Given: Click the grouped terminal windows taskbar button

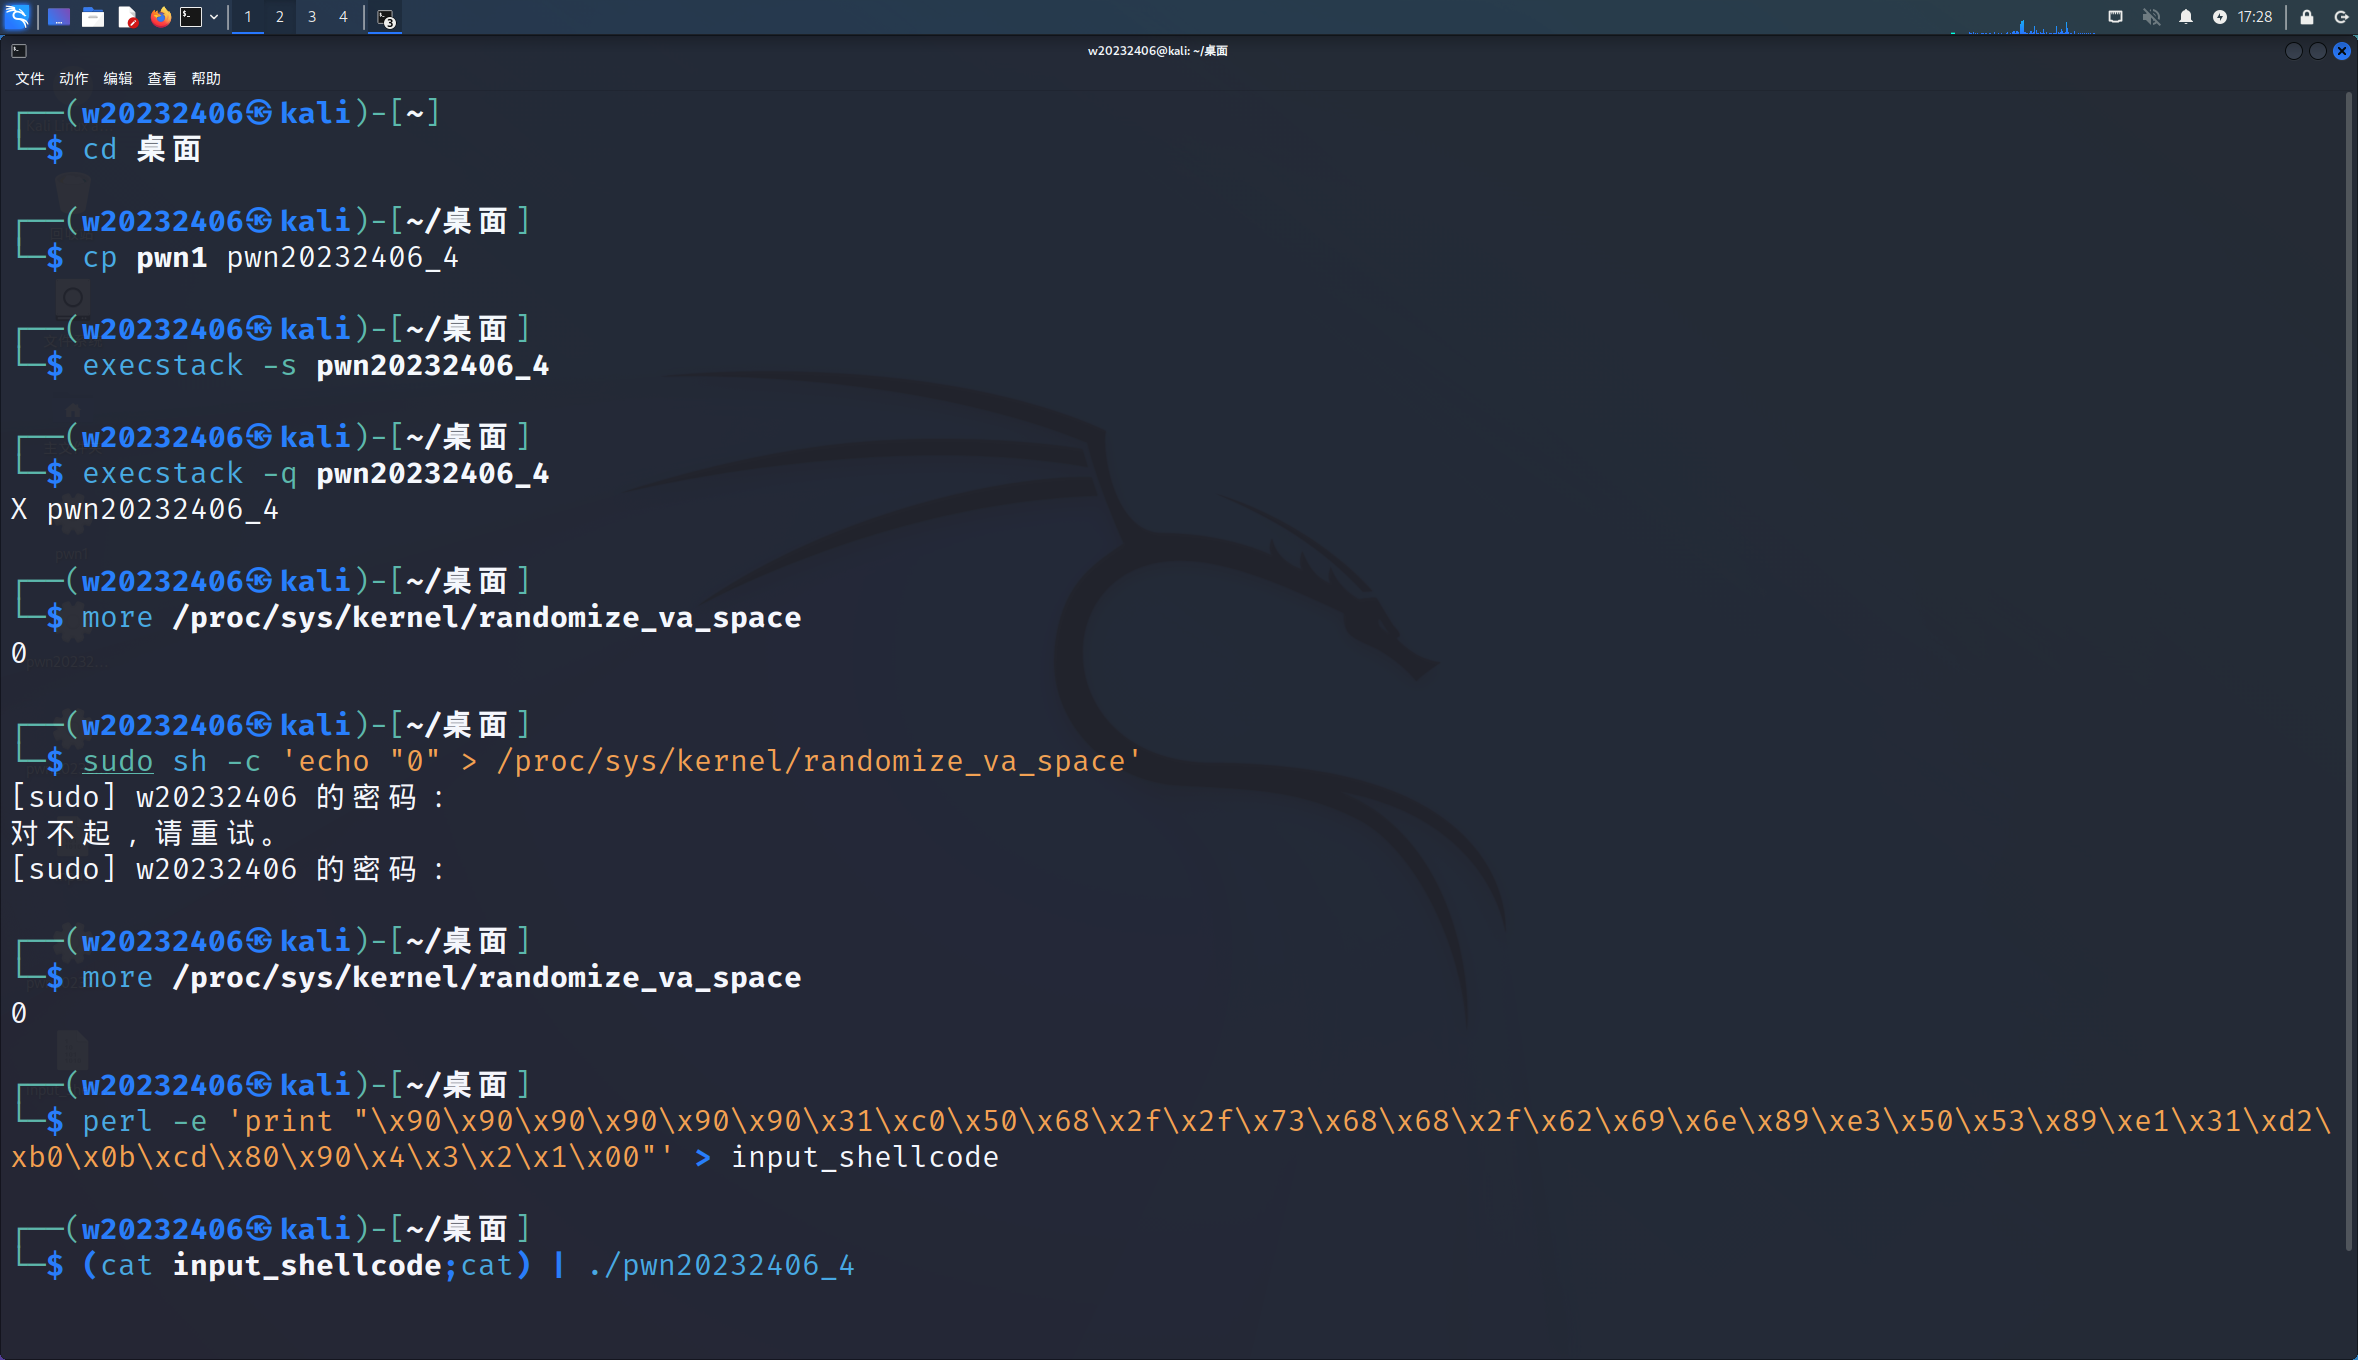Looking at the screenshot, I should pos(386,17).
